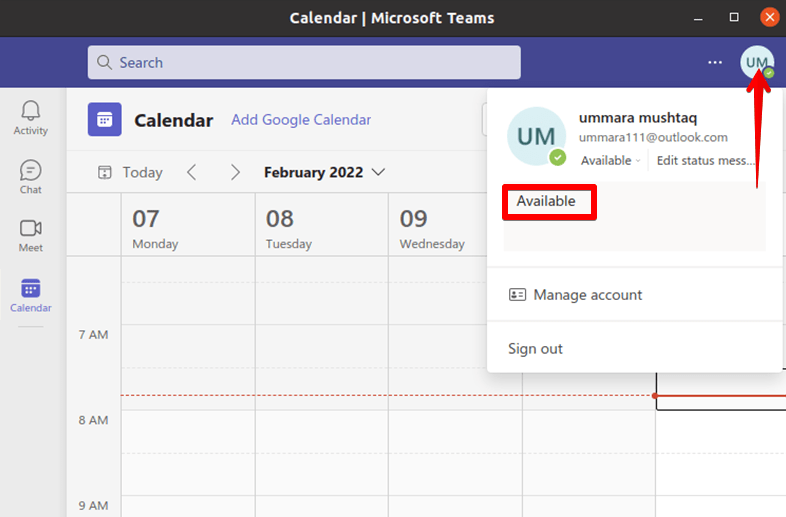The height and width of the screenshot is (517, 786).
Task: Maximize the Teams window
Action: tap(734, 18)
